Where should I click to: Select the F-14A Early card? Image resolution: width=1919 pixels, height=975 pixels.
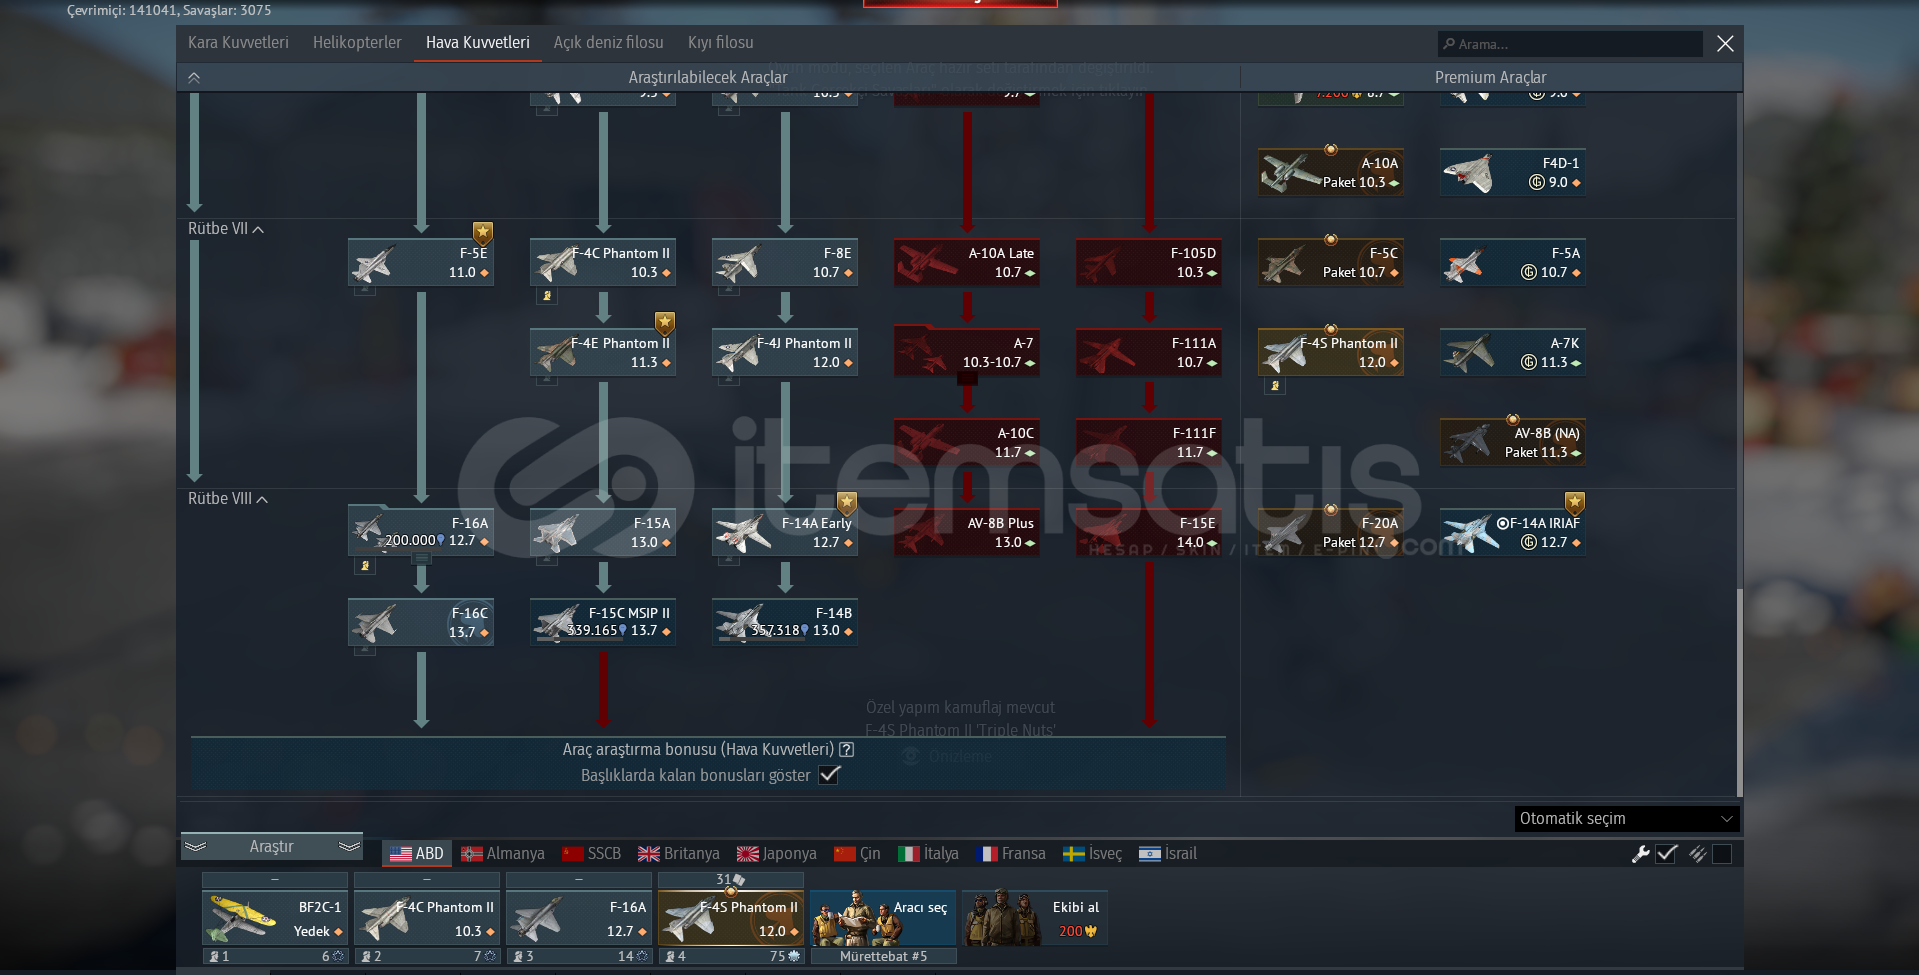click(x=785, y=532)
